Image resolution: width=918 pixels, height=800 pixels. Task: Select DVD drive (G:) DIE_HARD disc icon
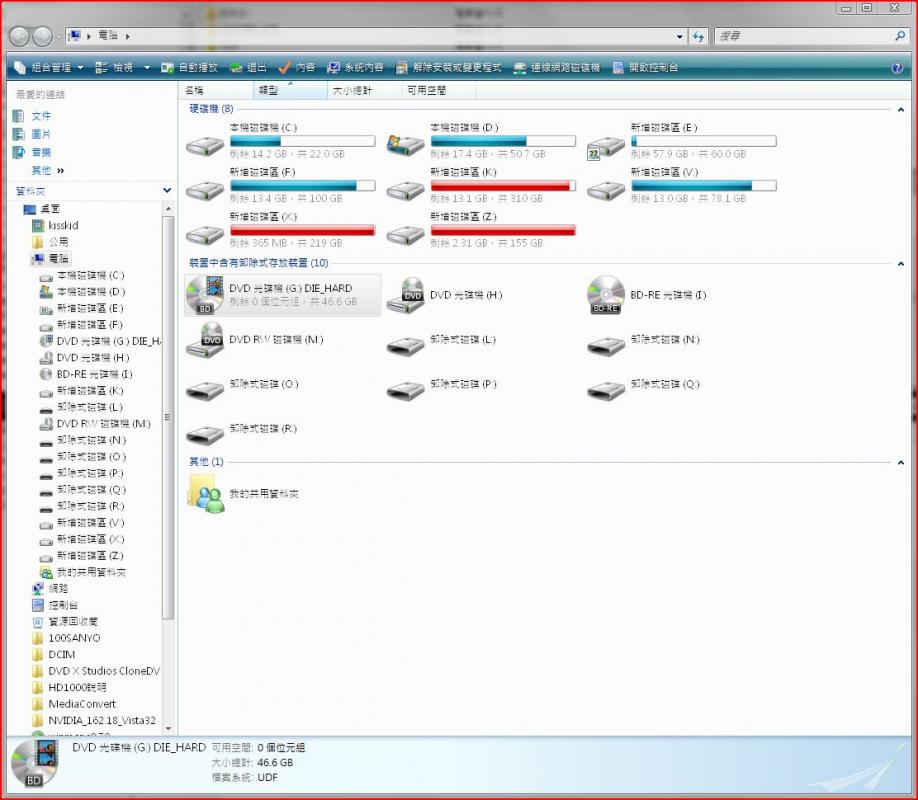point(205,295)
